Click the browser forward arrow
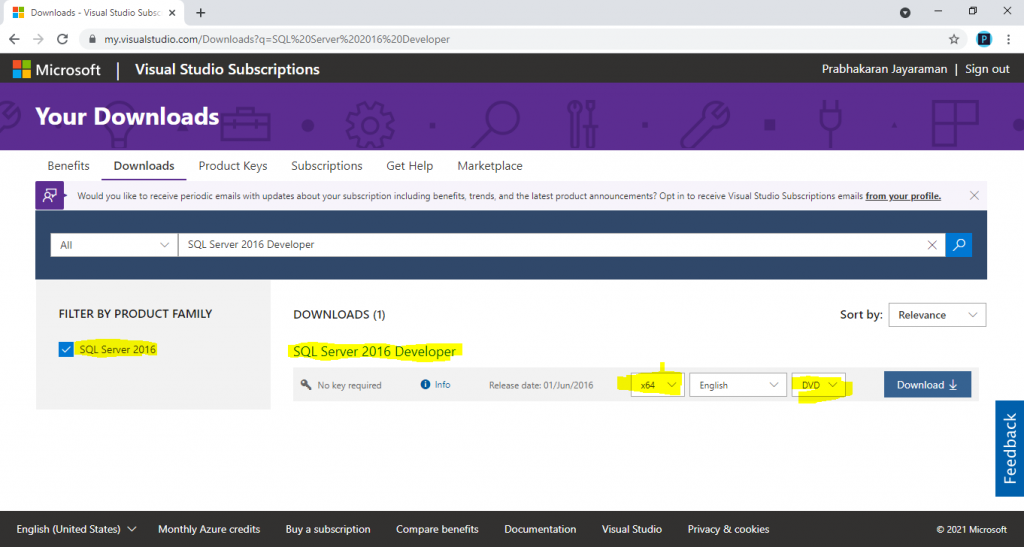 coord(39,39)
